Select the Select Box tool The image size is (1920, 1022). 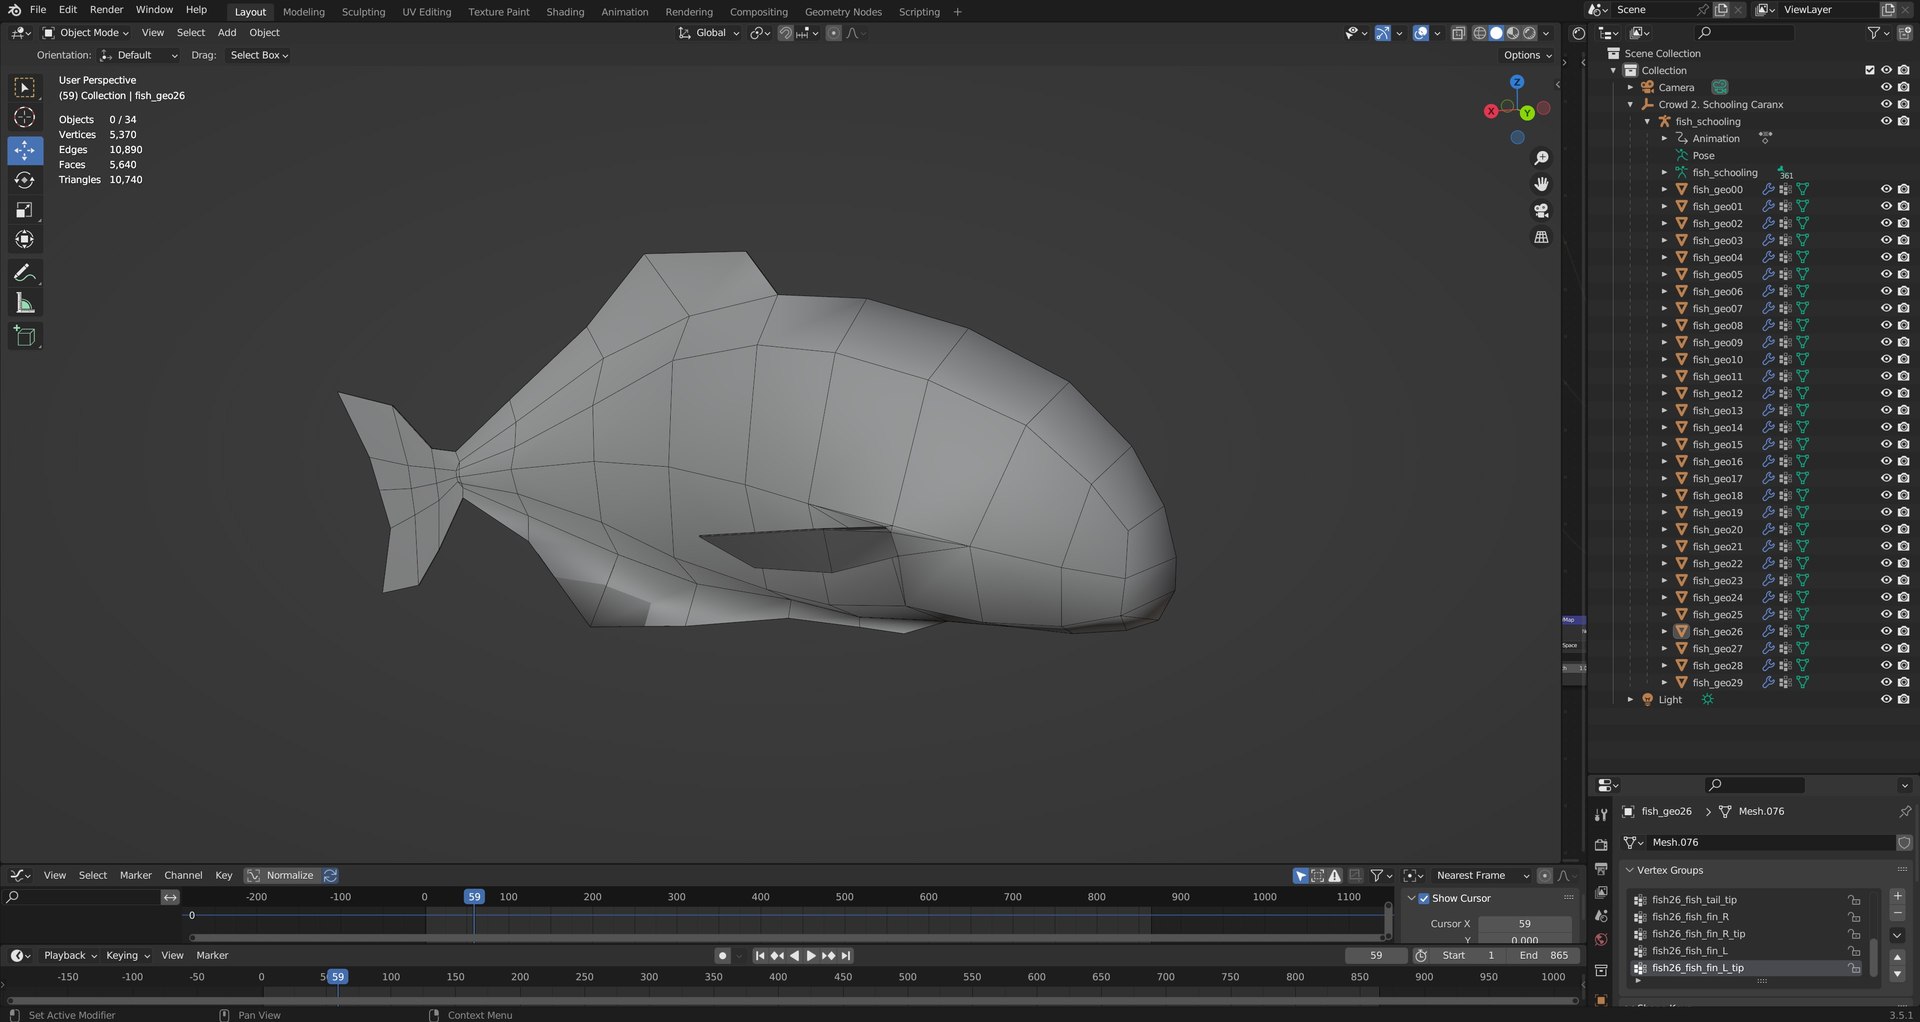click(25, 88)
